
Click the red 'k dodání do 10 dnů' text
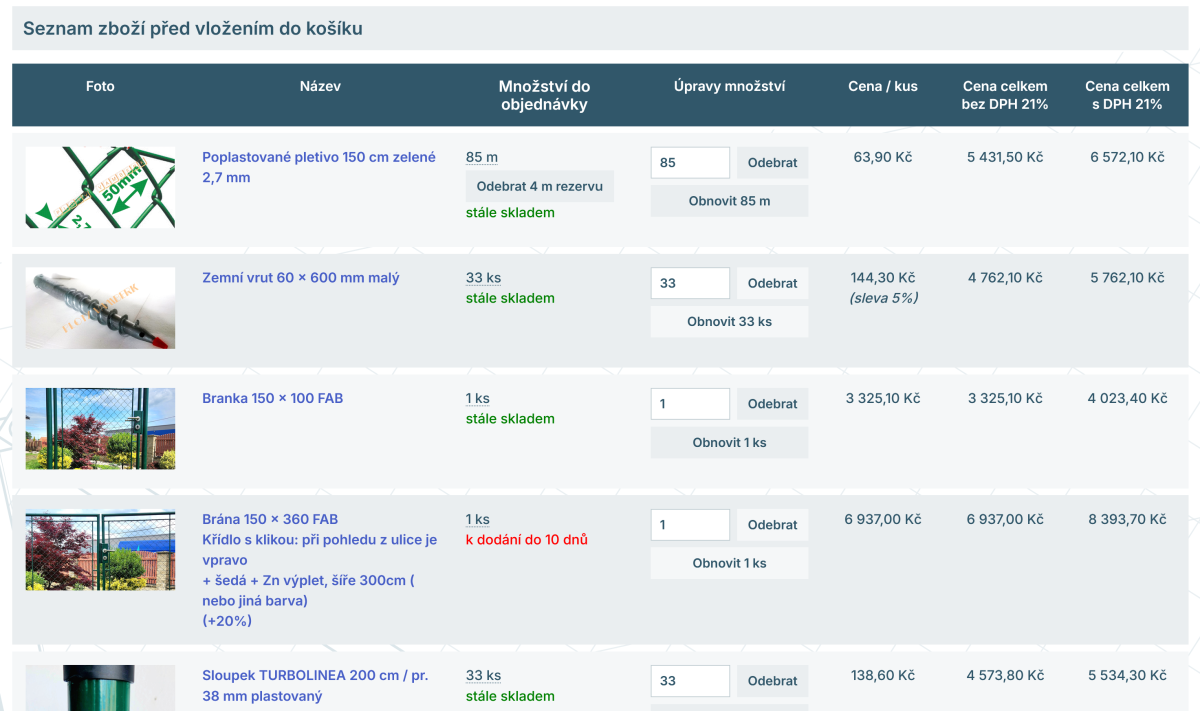pyautogui.click(x=527, y=540)
